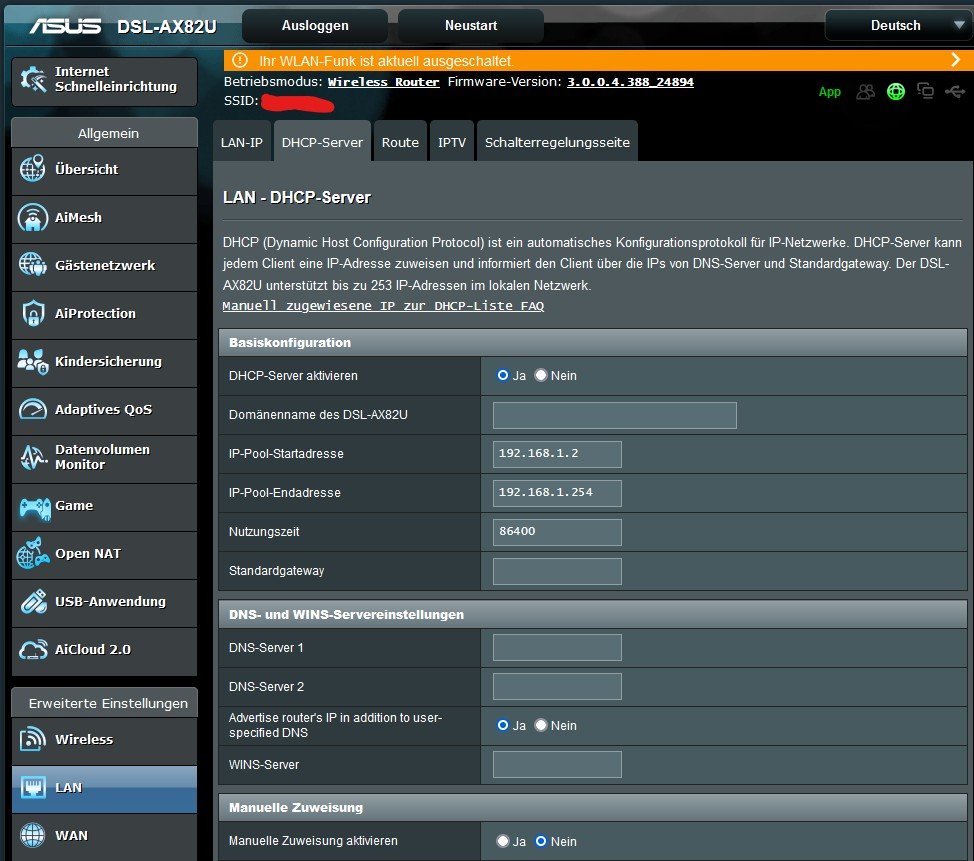This screenshot has height=861, width=974.
Task: Open AiMesh via its sidebar icon
Action: click(x=32, y=217)
